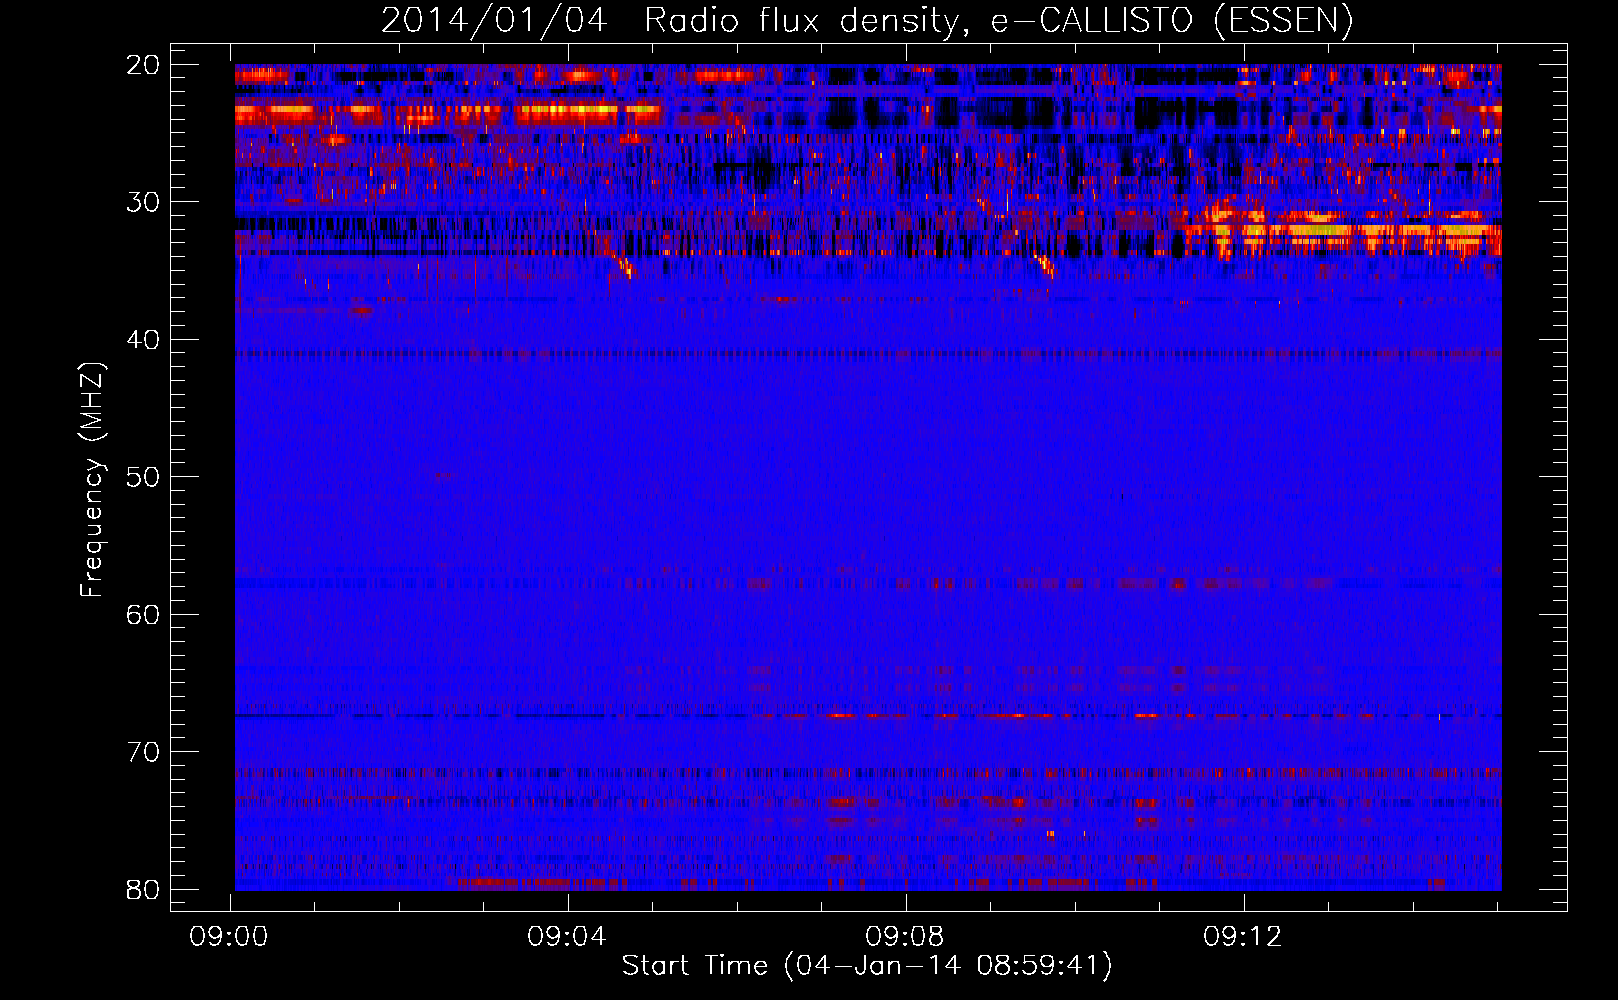
Task: Click the 09:12 time tick label
Action: click(x=1243, y=937)
